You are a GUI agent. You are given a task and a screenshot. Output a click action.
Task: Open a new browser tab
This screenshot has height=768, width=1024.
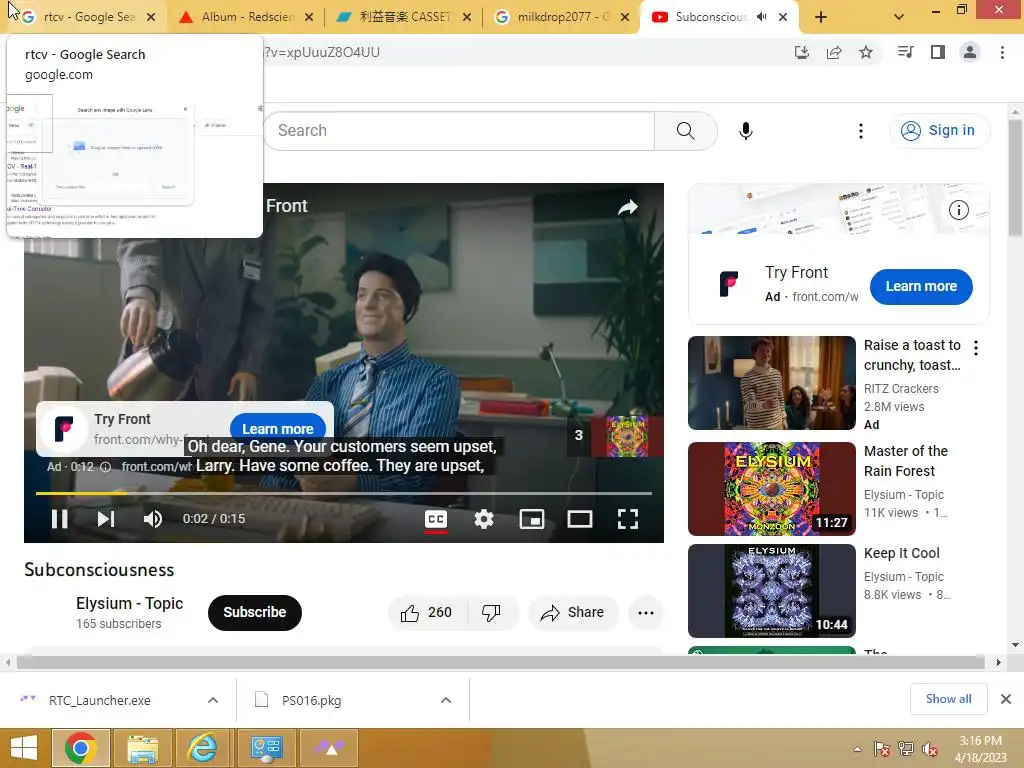tap(821, 18)
